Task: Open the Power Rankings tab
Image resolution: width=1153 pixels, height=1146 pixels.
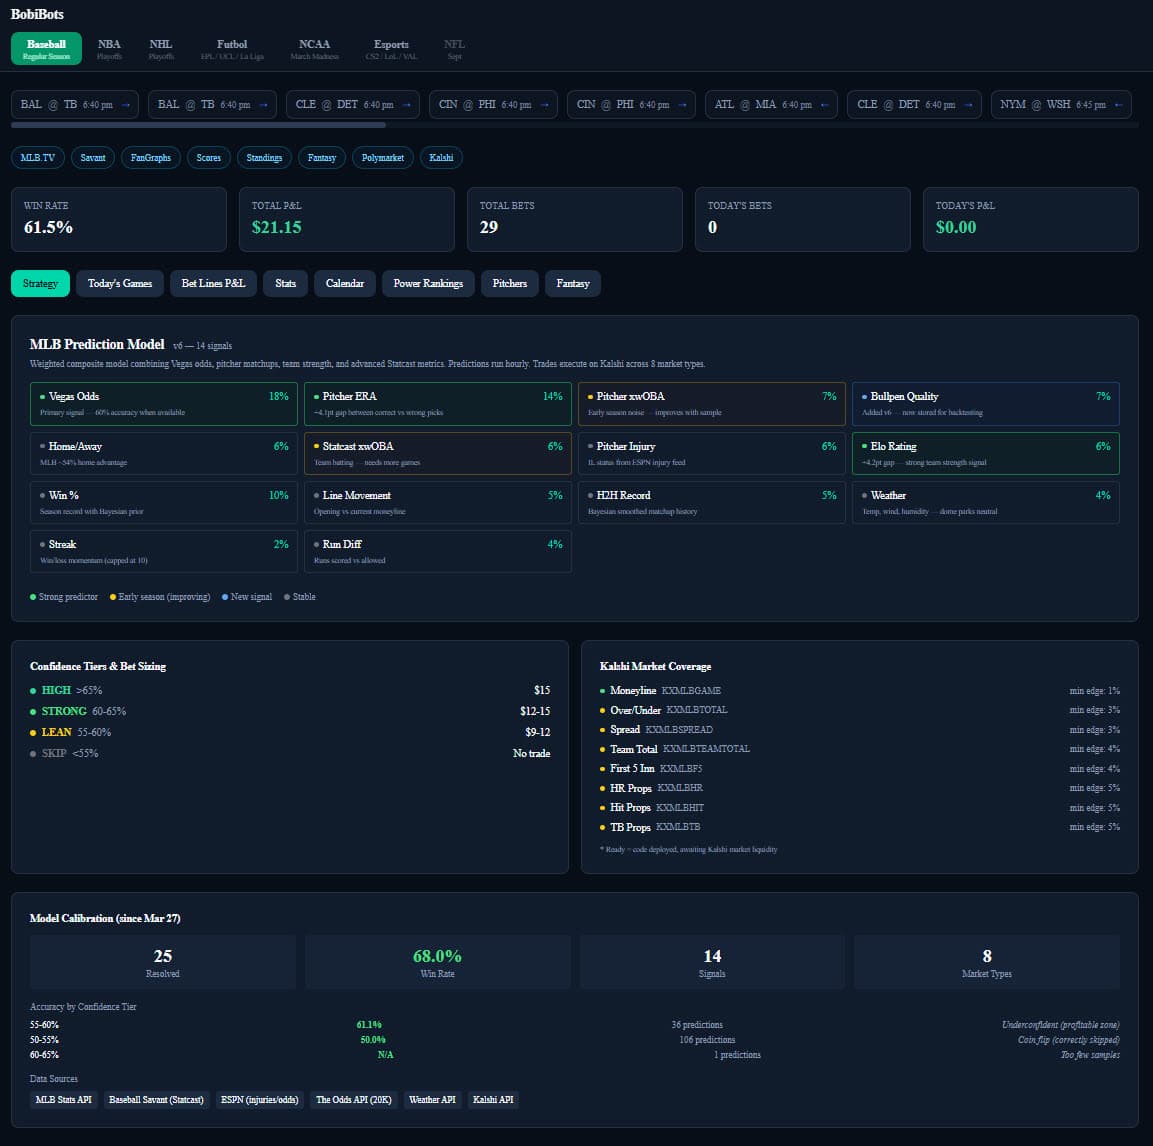Action: pyautogui.click(x=428, y=283)
